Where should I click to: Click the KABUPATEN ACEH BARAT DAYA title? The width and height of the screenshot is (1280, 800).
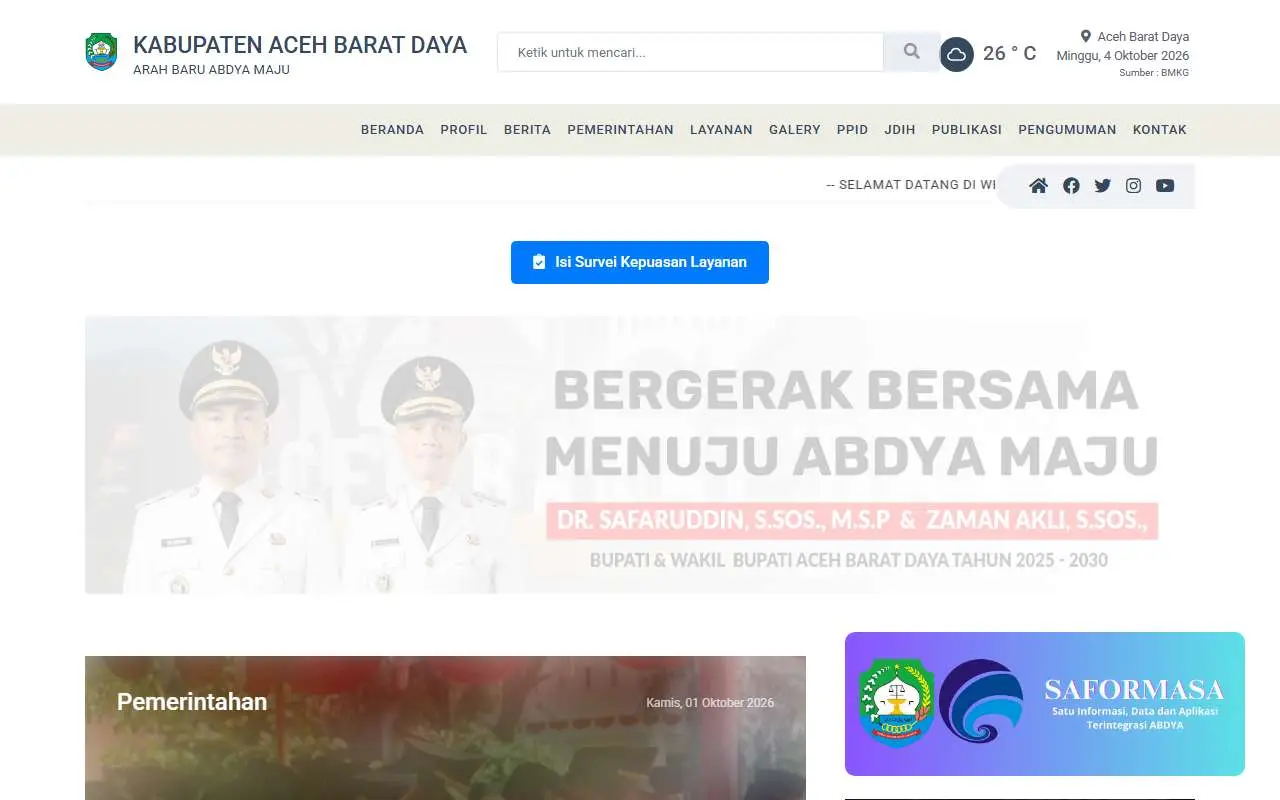[300, 45]
